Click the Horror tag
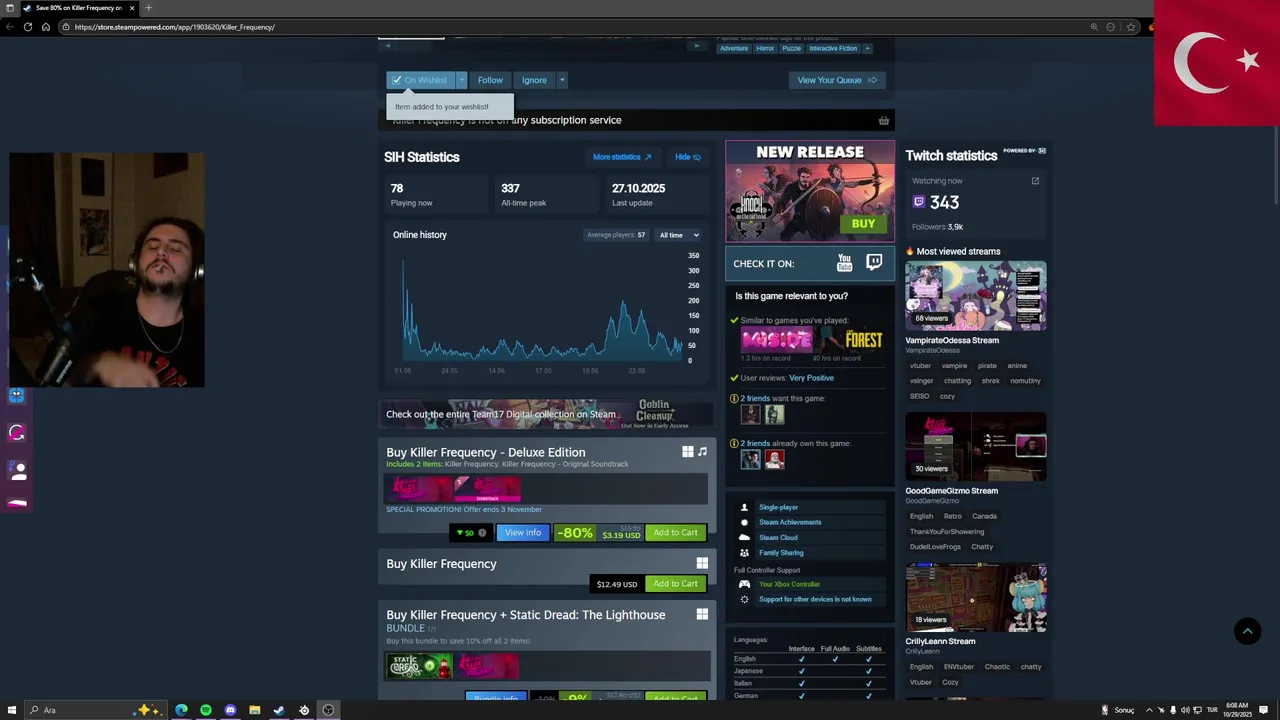The image size is (1280, 720). pyautogui.click(x=765, y=48)
